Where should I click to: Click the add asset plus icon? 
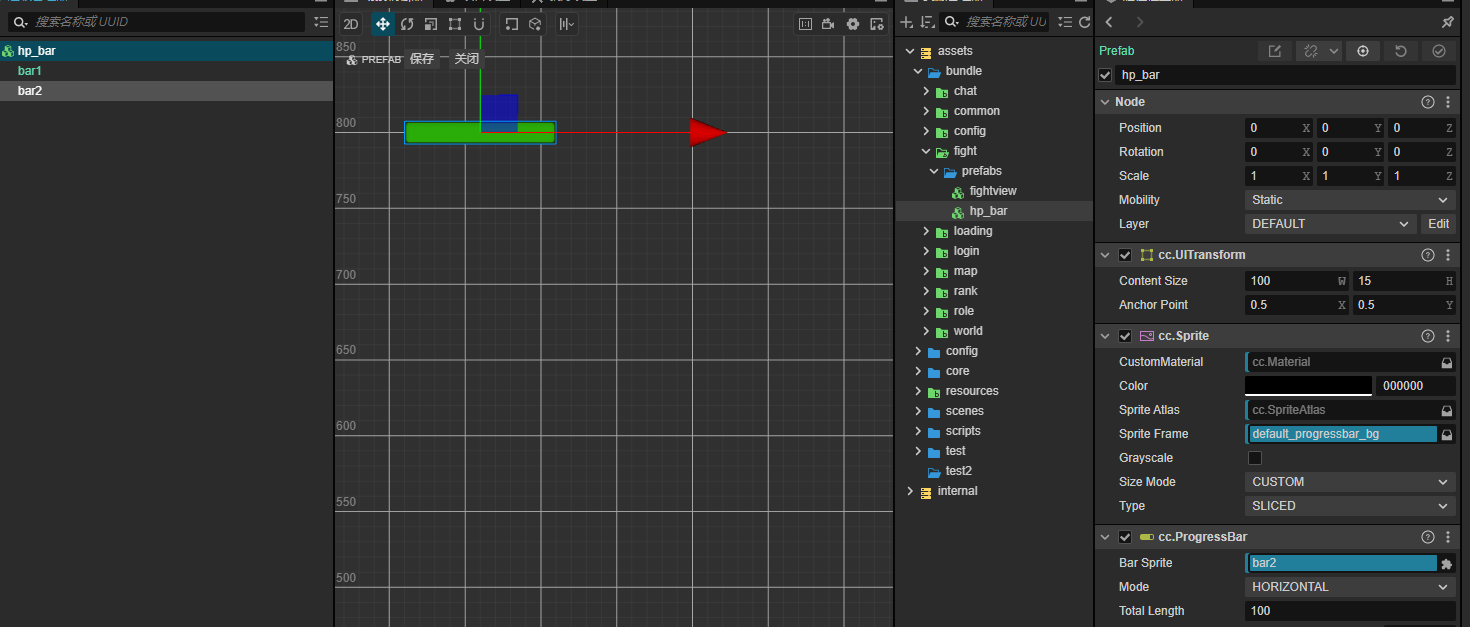pyautogui.click(x=907, y=22)
